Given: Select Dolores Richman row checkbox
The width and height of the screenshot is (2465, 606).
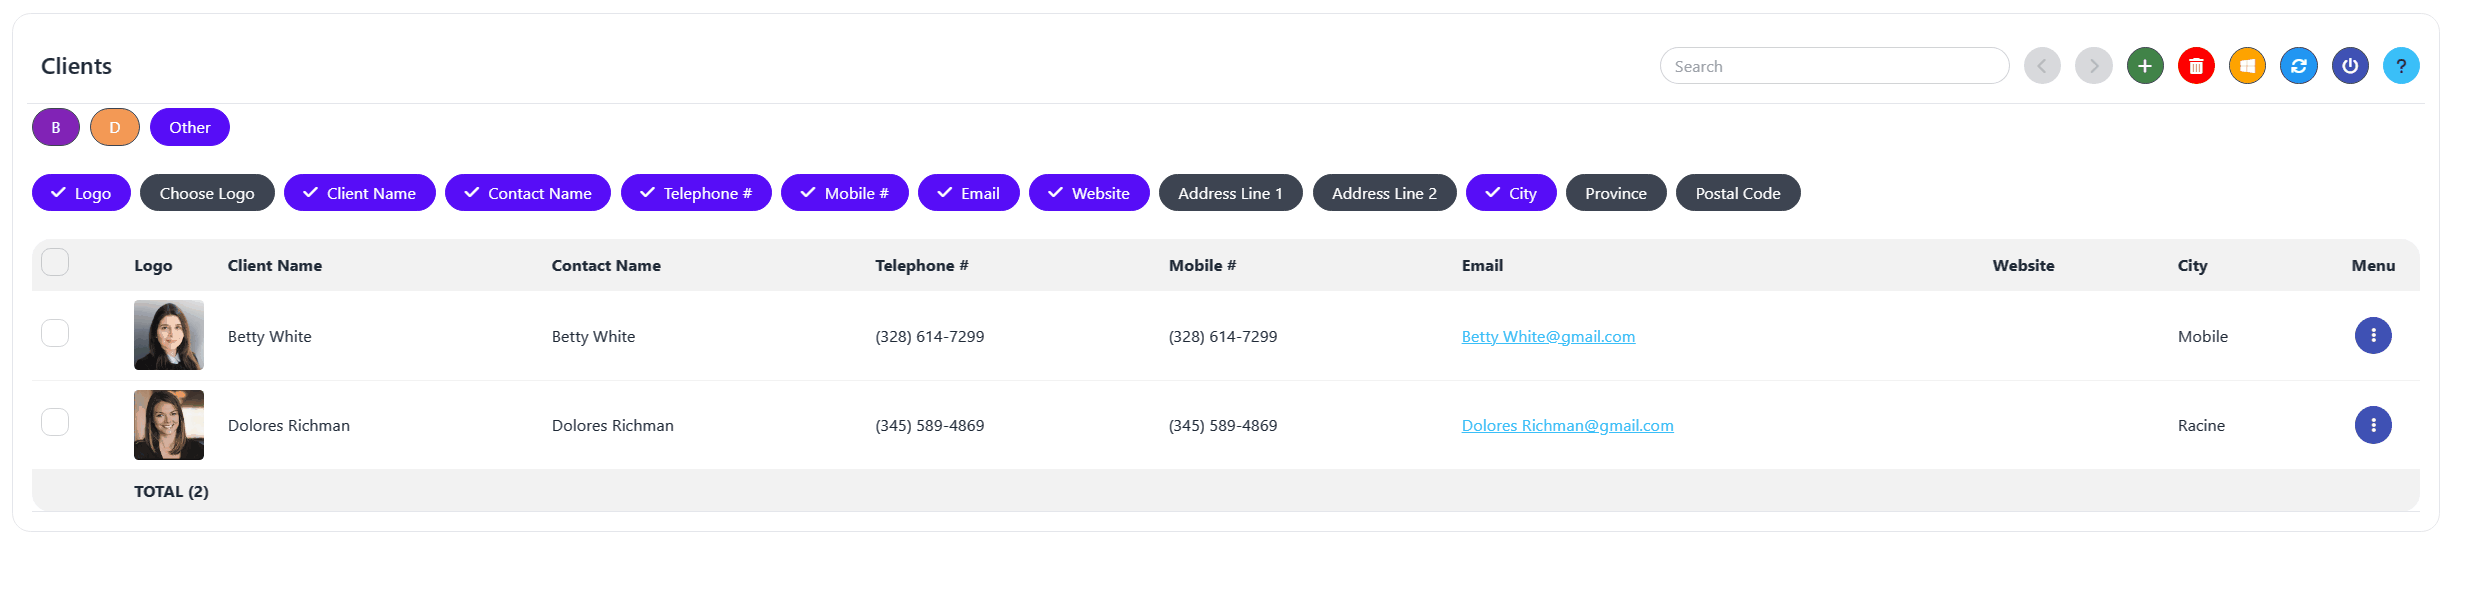Looking at the screenshot, I should point(55,422).
